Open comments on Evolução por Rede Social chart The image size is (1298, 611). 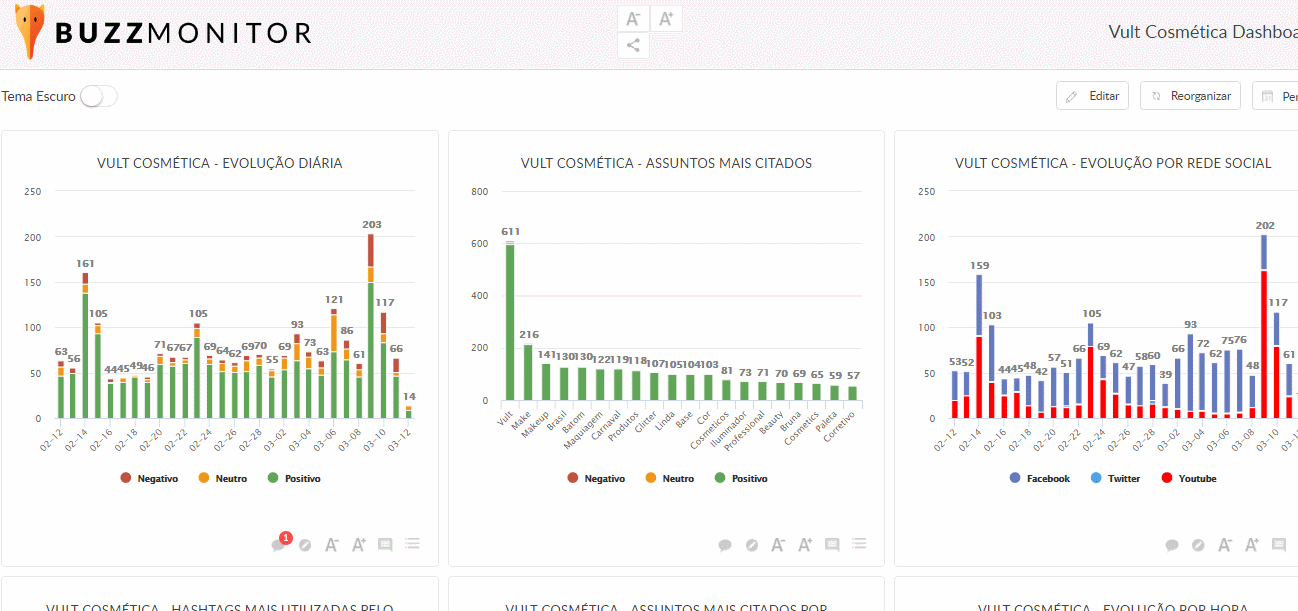point(1172,545)
